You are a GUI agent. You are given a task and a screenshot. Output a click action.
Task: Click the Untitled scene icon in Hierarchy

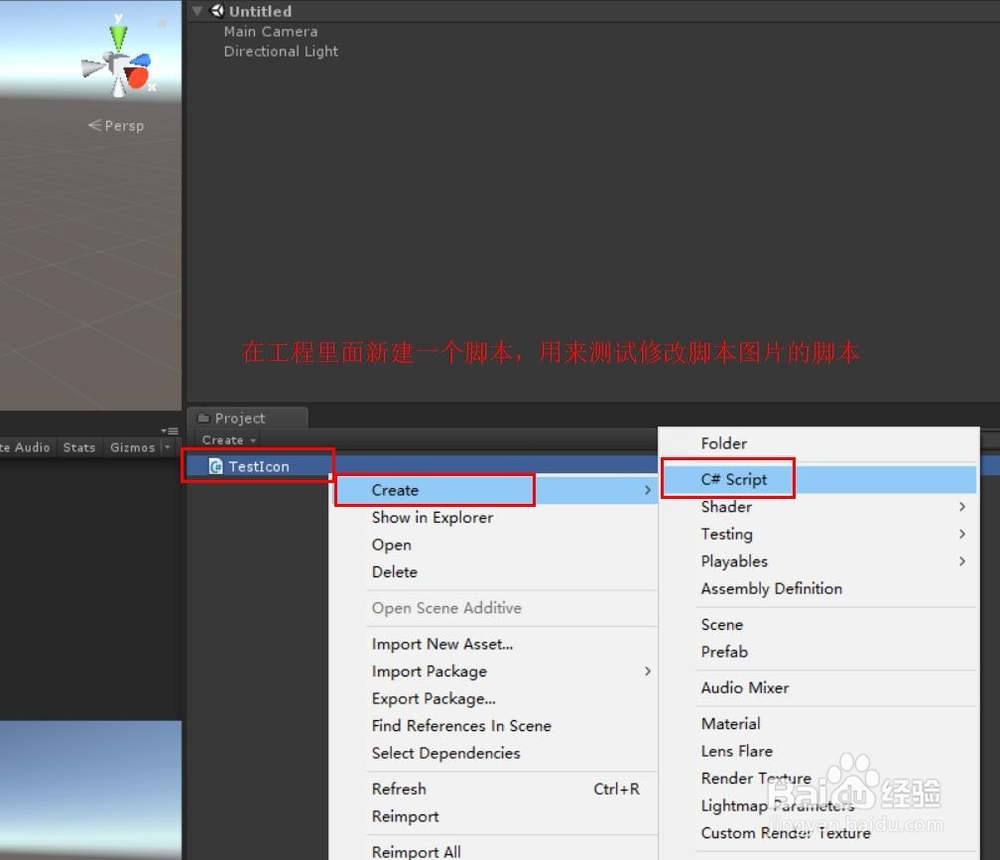[217, 11]
